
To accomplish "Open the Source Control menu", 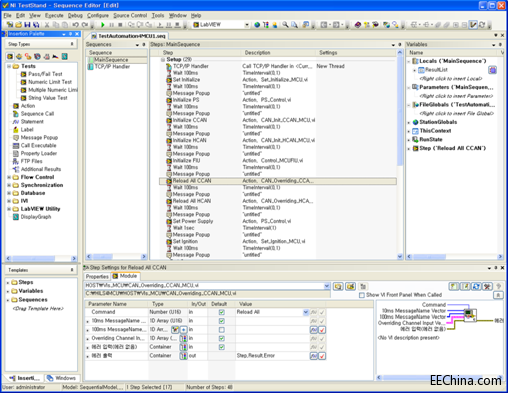I will click(130, 15).
